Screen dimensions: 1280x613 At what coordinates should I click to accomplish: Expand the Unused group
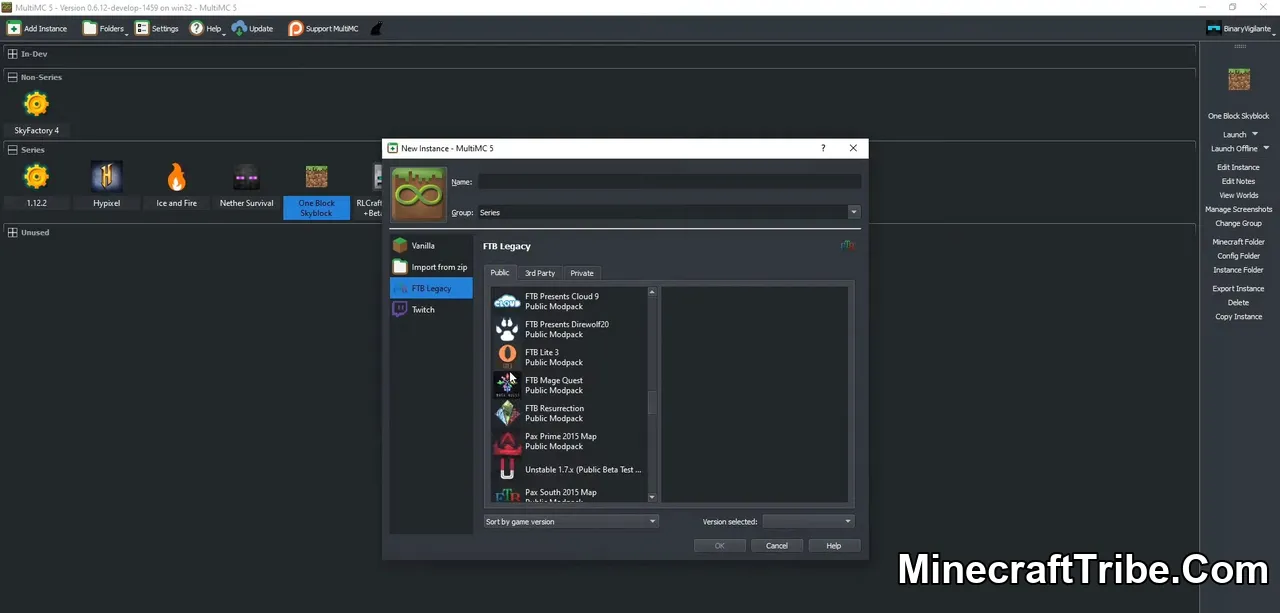(12, 232)
